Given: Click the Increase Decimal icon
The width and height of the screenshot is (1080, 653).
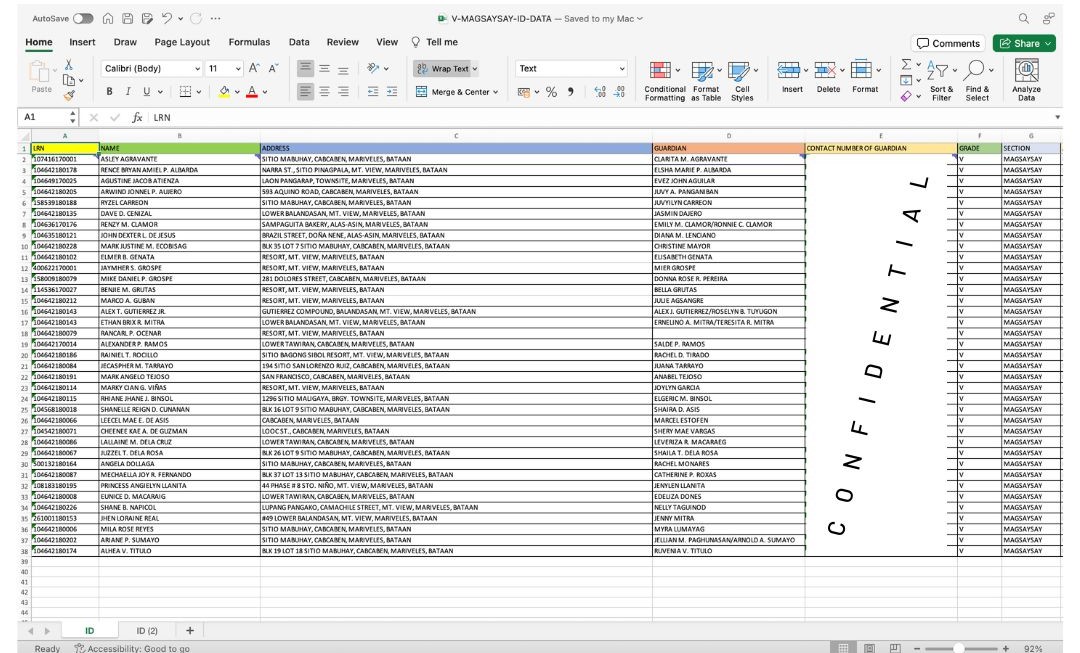Looking at the screenshot, I should [x=600, y=92].
